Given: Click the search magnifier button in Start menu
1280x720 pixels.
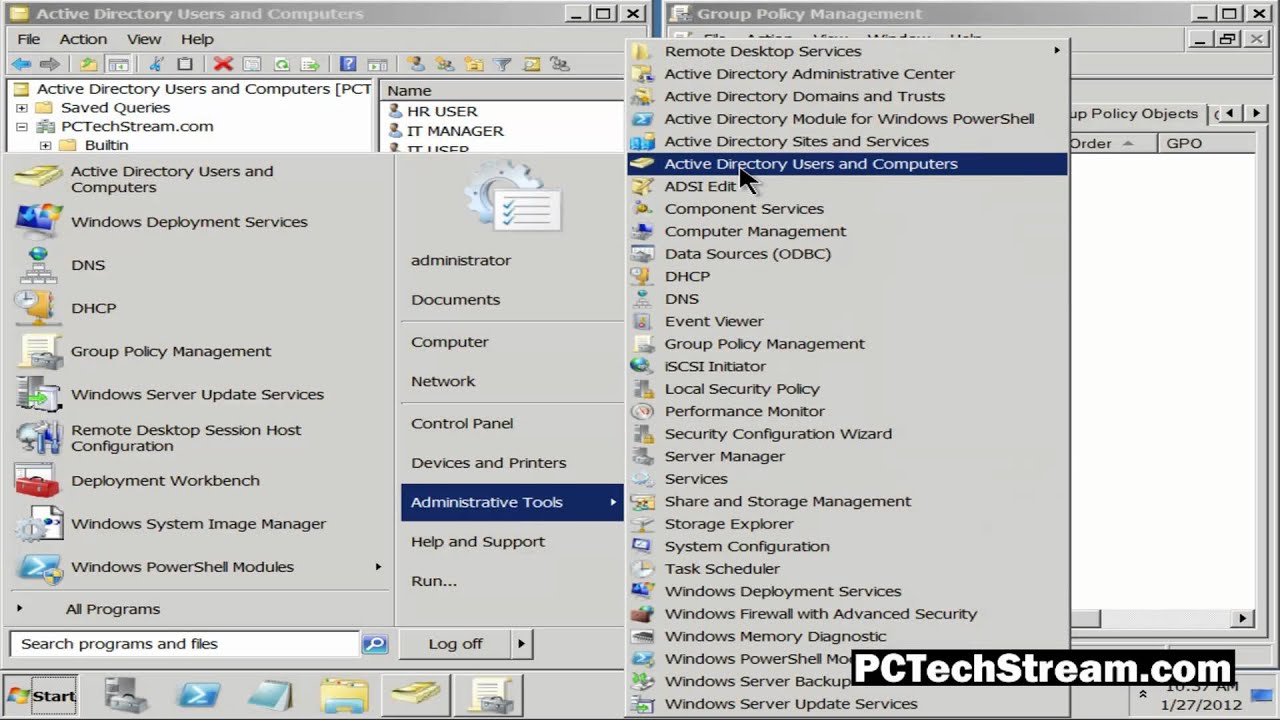Looking at the screenshot, I should (x=374, y=644).
